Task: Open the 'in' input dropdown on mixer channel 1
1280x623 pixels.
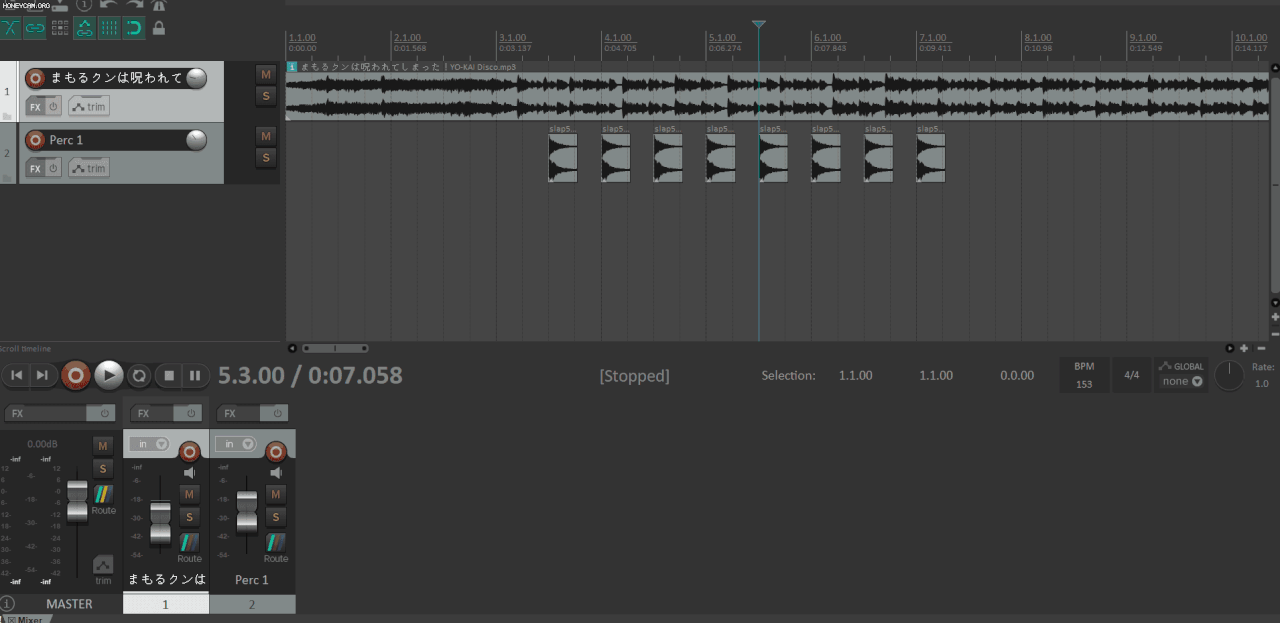Action: pyautogui.click(x=148, y=444)
